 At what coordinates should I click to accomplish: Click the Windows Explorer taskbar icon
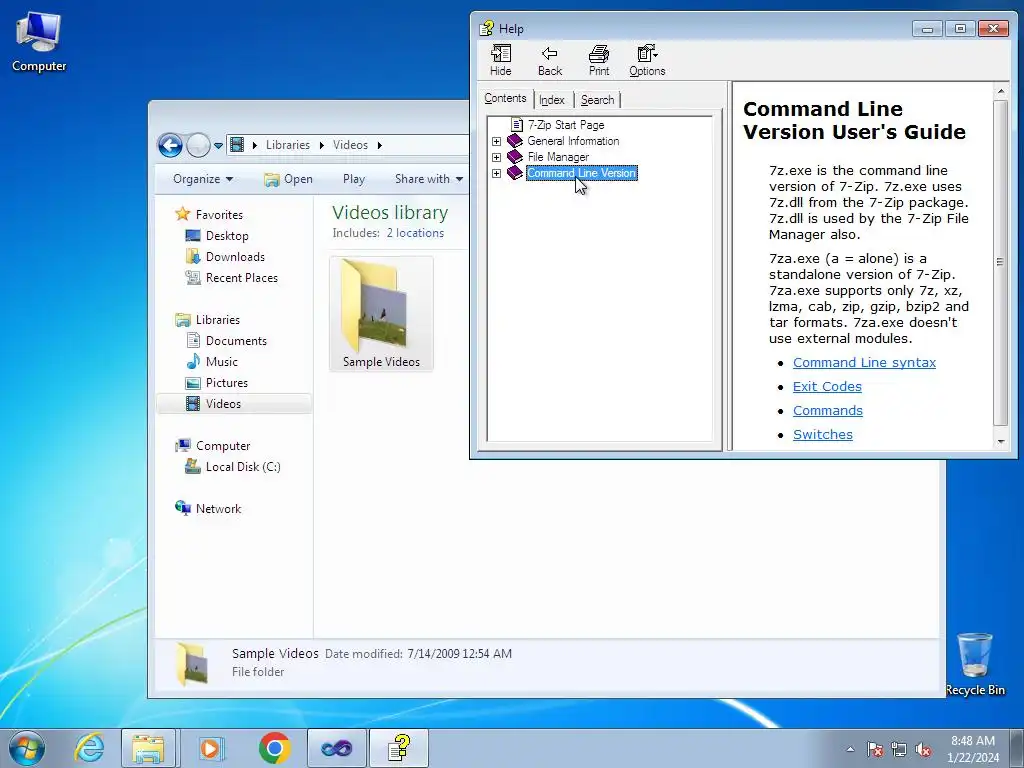click(148, 748)
